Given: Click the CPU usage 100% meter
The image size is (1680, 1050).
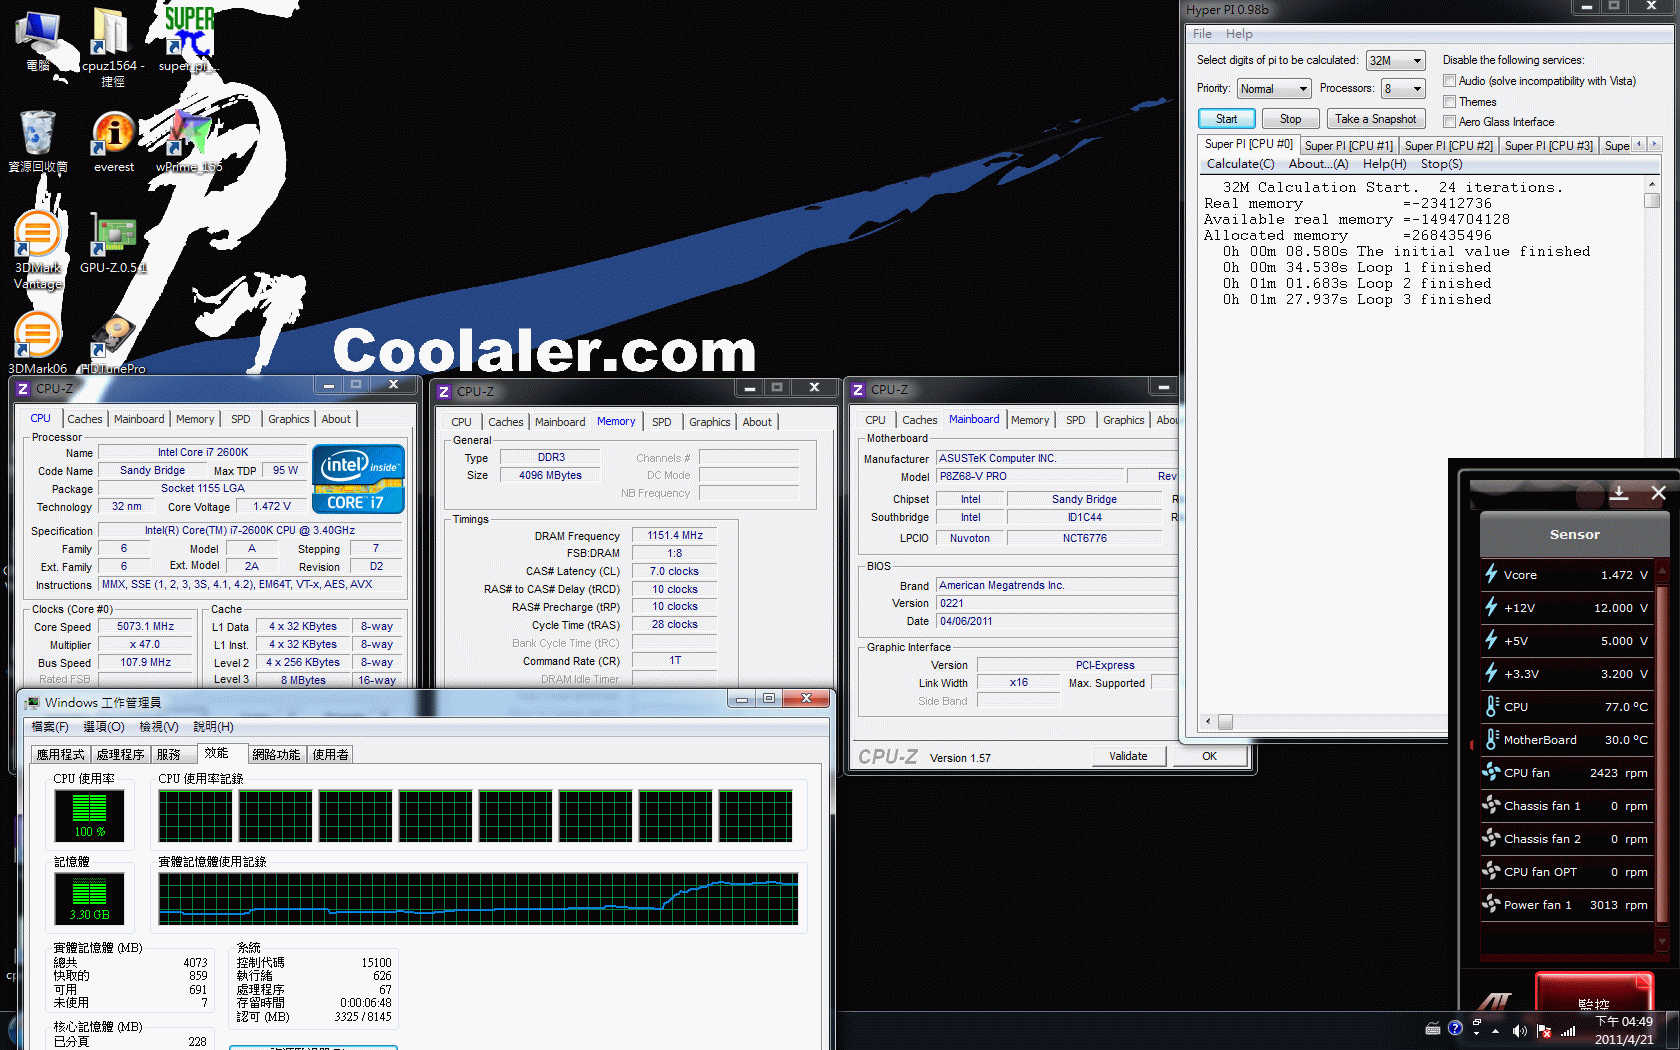Looking at the screenshot, I should pos(89,816).
